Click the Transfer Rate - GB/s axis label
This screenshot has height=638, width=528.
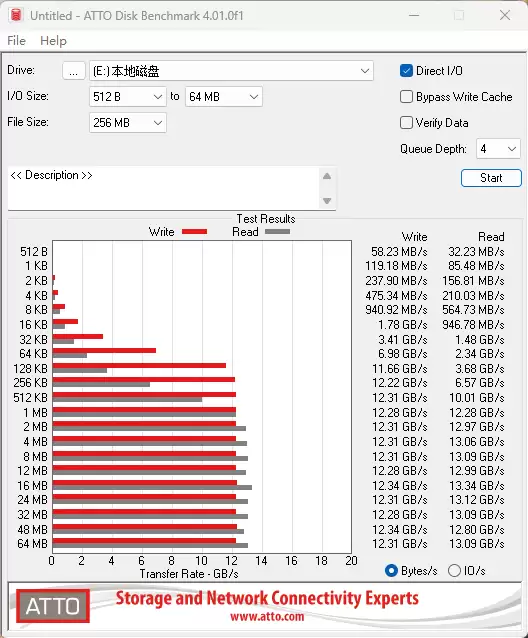click(x=189, y=574)
